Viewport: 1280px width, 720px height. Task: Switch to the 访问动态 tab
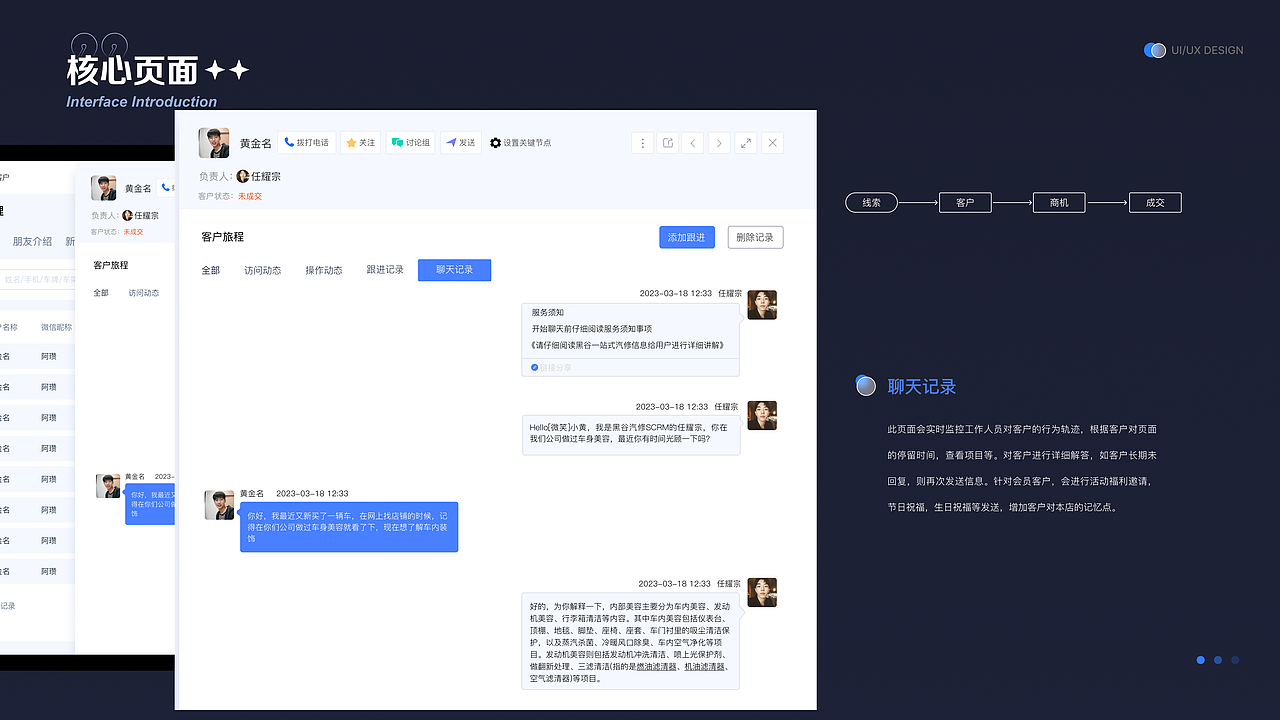click(263, 269)
